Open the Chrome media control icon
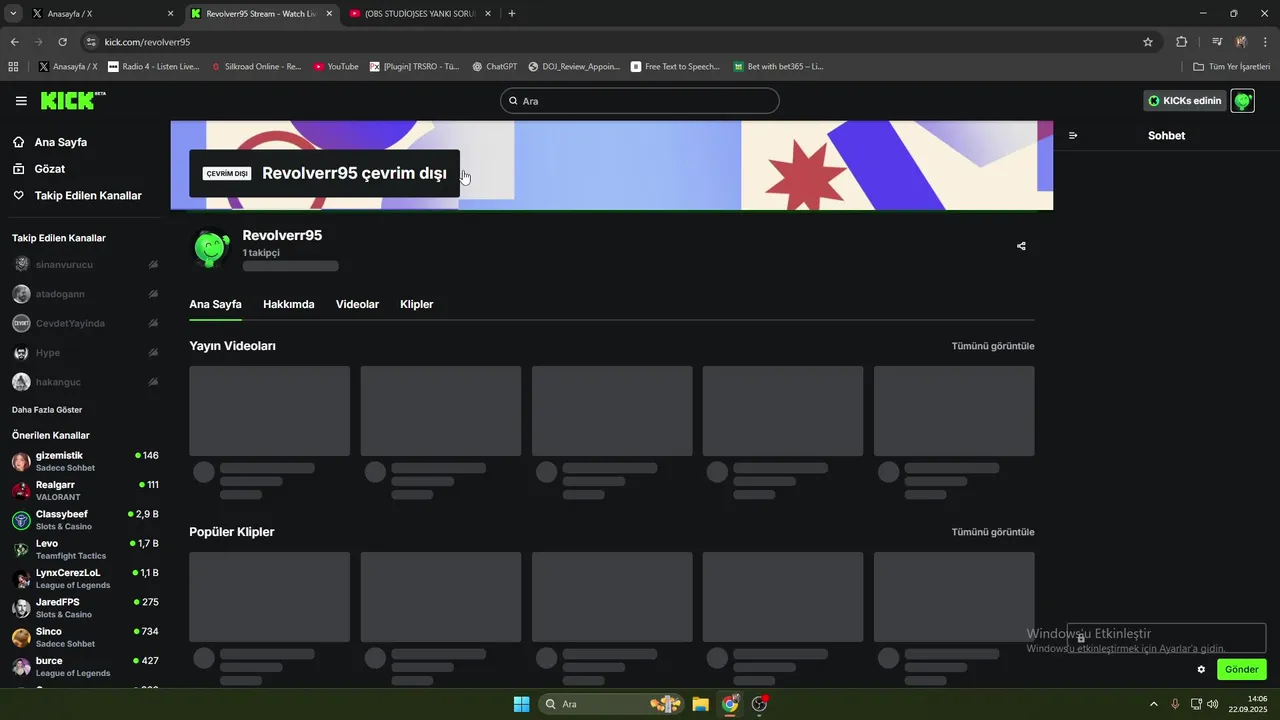Viewport: 1280px width, 720px height. 1217,42
